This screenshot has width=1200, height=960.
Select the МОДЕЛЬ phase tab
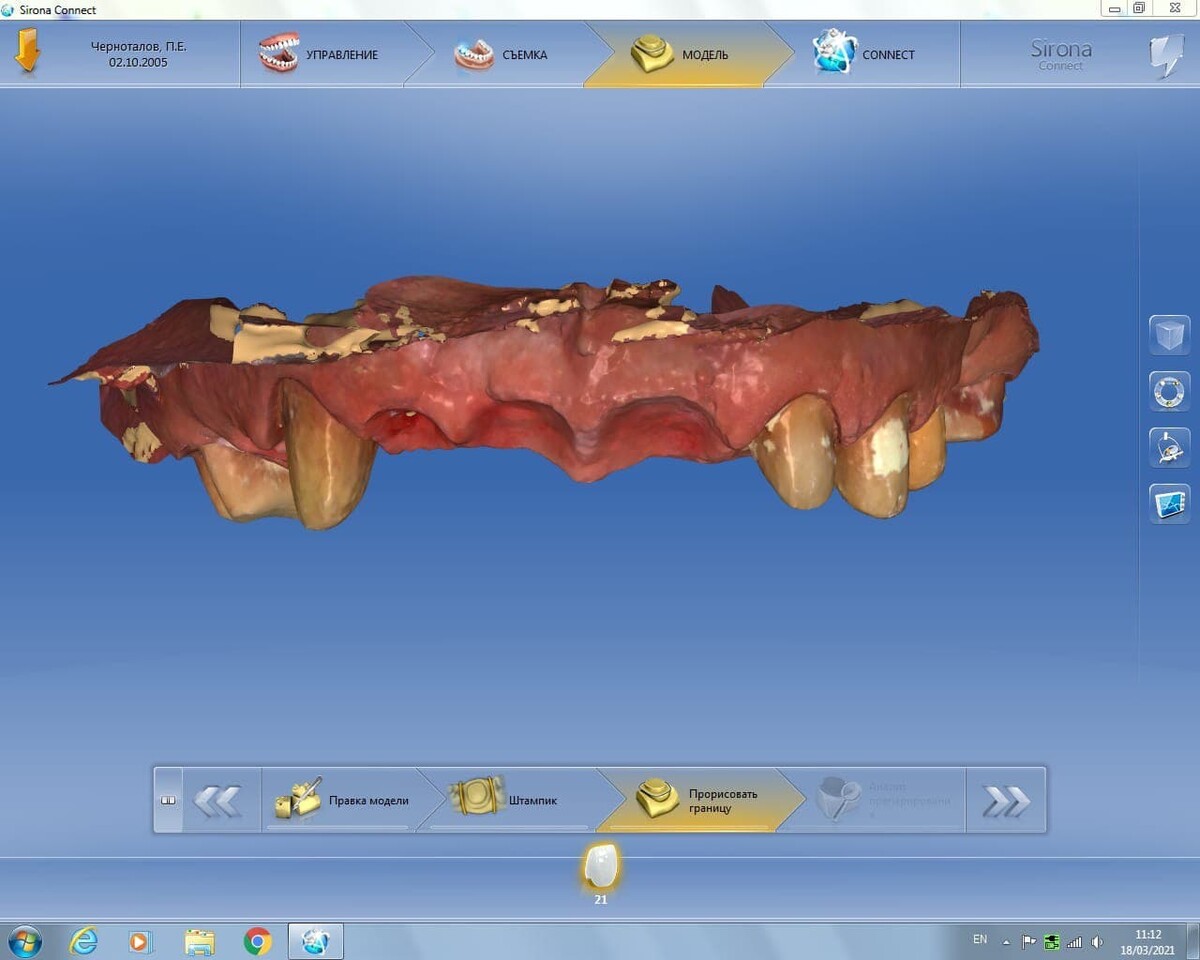pos(682,55)
